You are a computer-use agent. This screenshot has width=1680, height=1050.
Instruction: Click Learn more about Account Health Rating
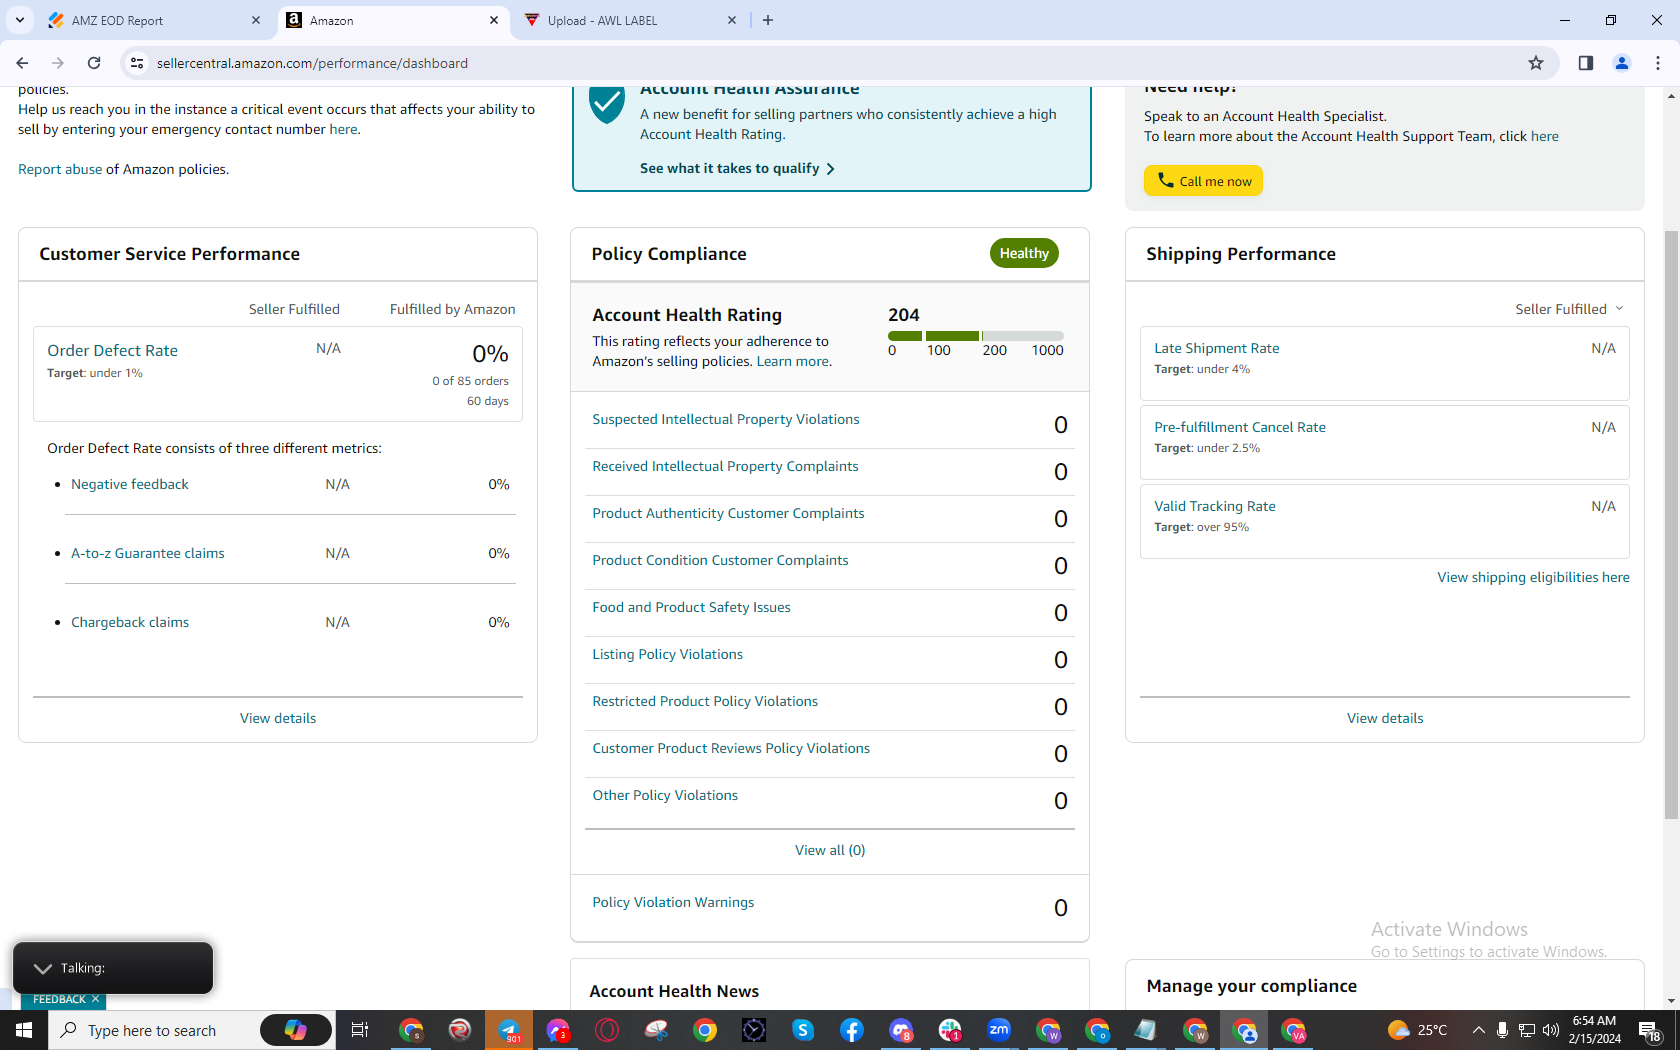click(x=792, y=361)
